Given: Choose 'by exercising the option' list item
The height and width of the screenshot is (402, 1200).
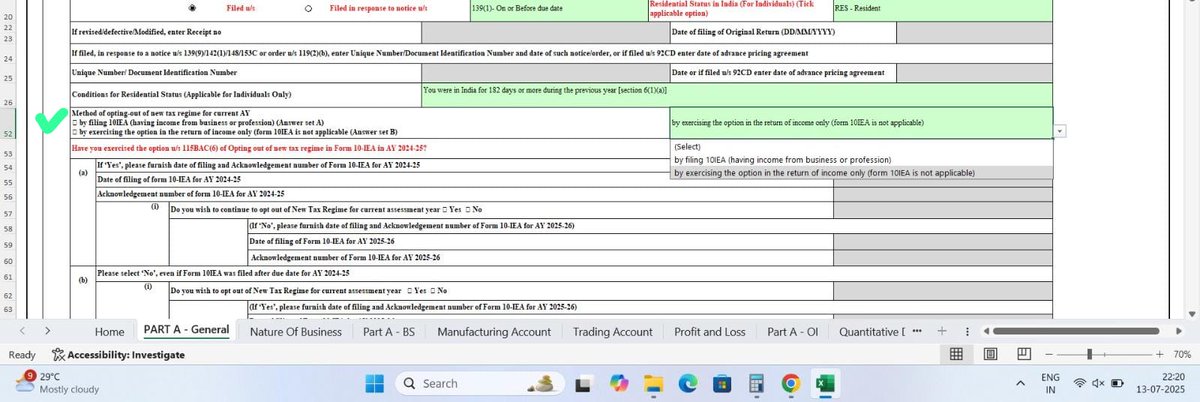Looking at the screenshot, I should pyautogui.click(x=861, y=173).
